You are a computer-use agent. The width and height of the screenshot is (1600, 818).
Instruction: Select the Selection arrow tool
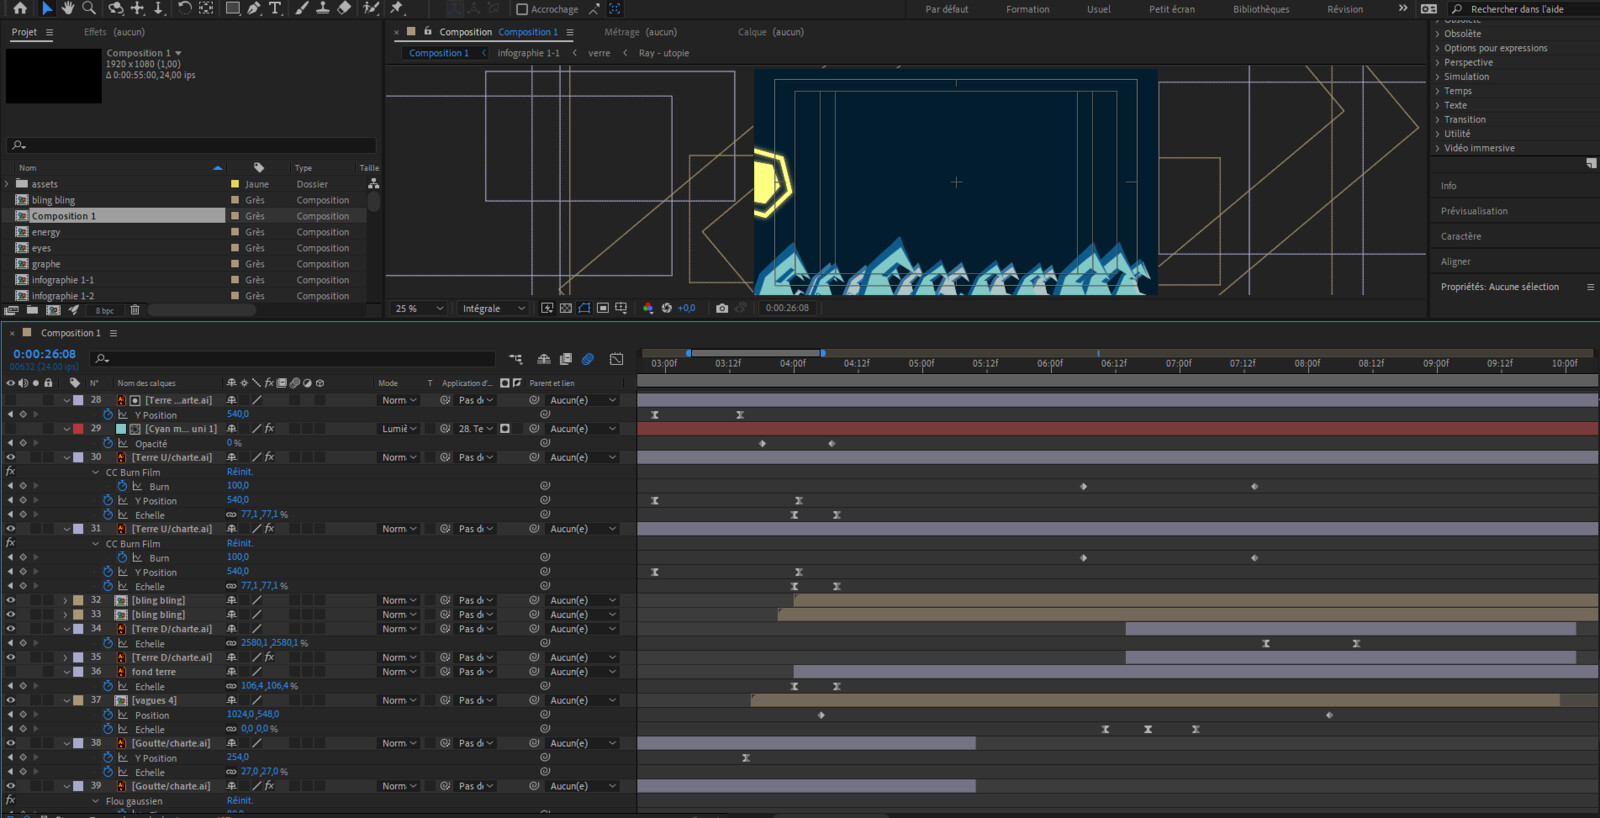[47, 8]
